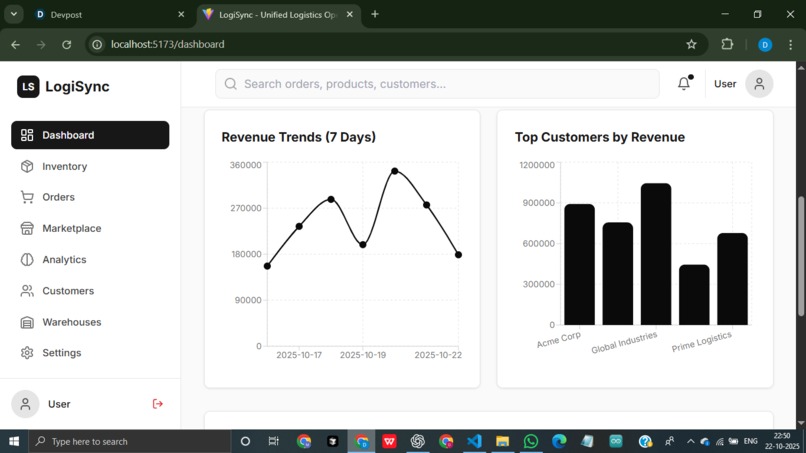806x453 pixels.
Task: Expand the tab search dropdown arrow
Action: [14, 14]
